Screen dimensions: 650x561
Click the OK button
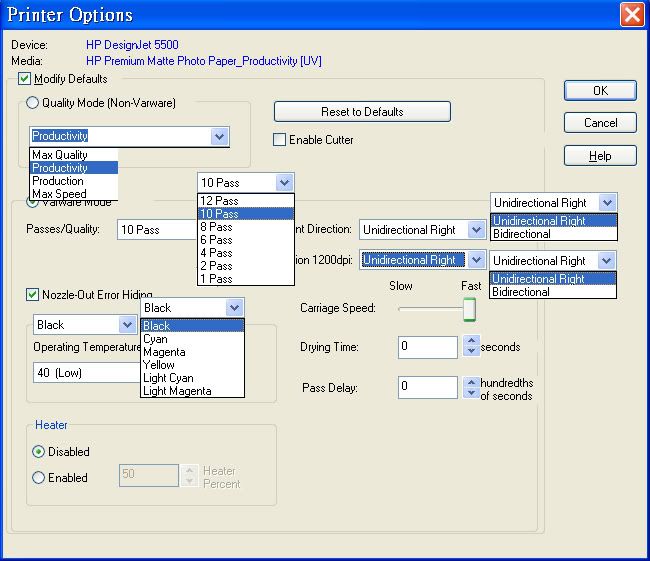(599, 90)
